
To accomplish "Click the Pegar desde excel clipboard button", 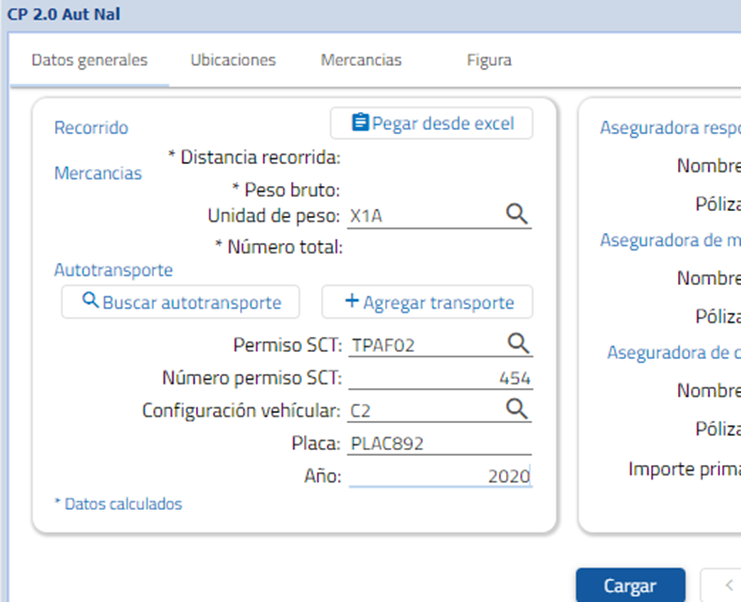I will (x=431, y=123).
